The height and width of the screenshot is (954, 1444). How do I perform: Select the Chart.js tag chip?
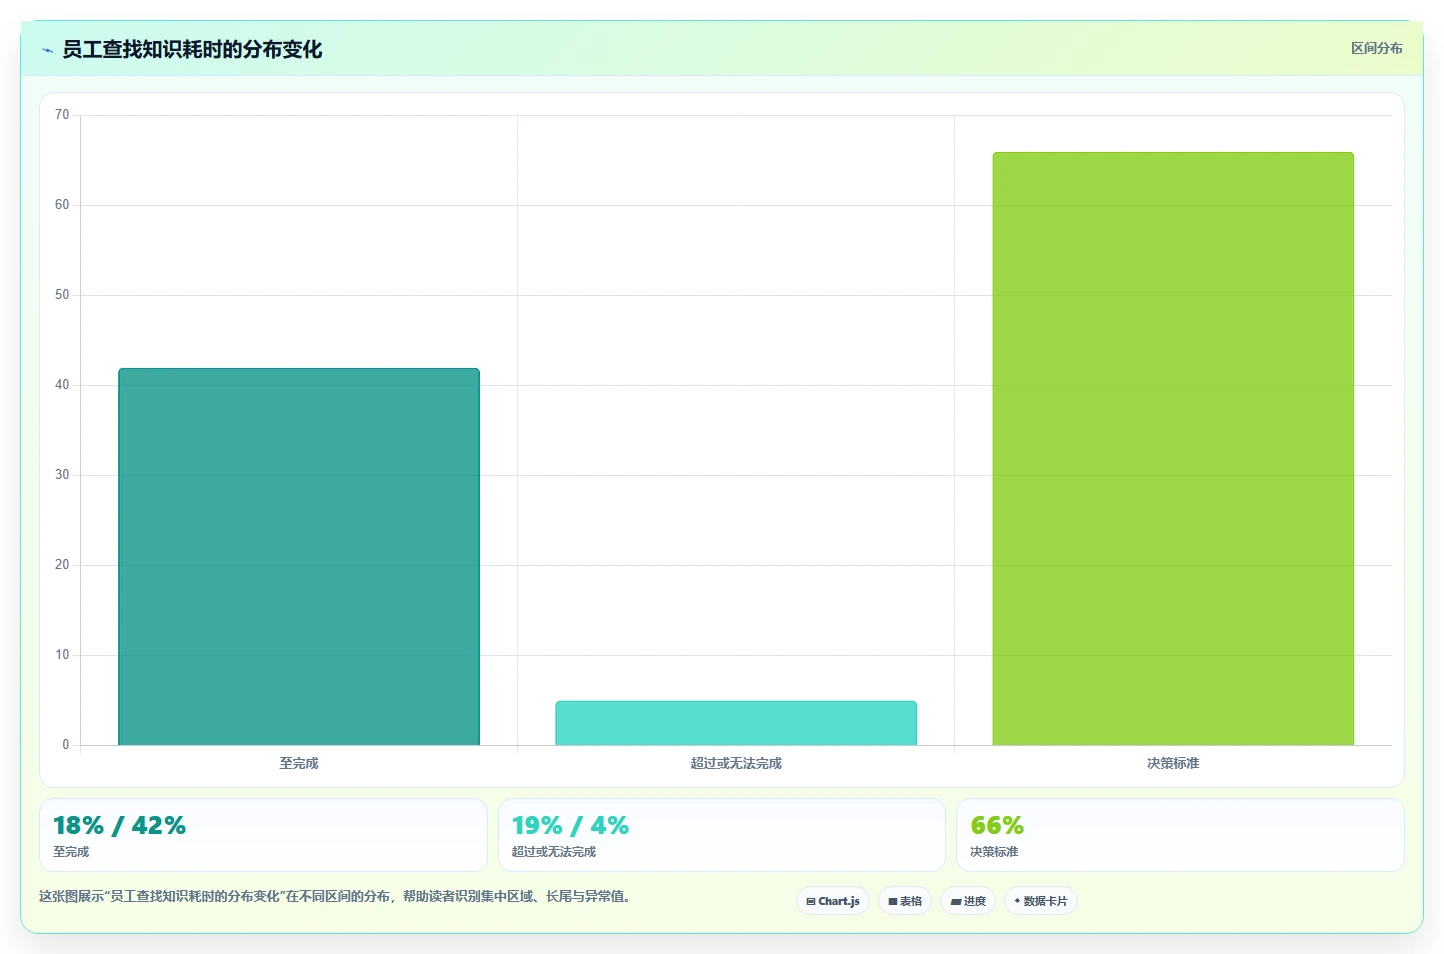(x=833, y=901)
